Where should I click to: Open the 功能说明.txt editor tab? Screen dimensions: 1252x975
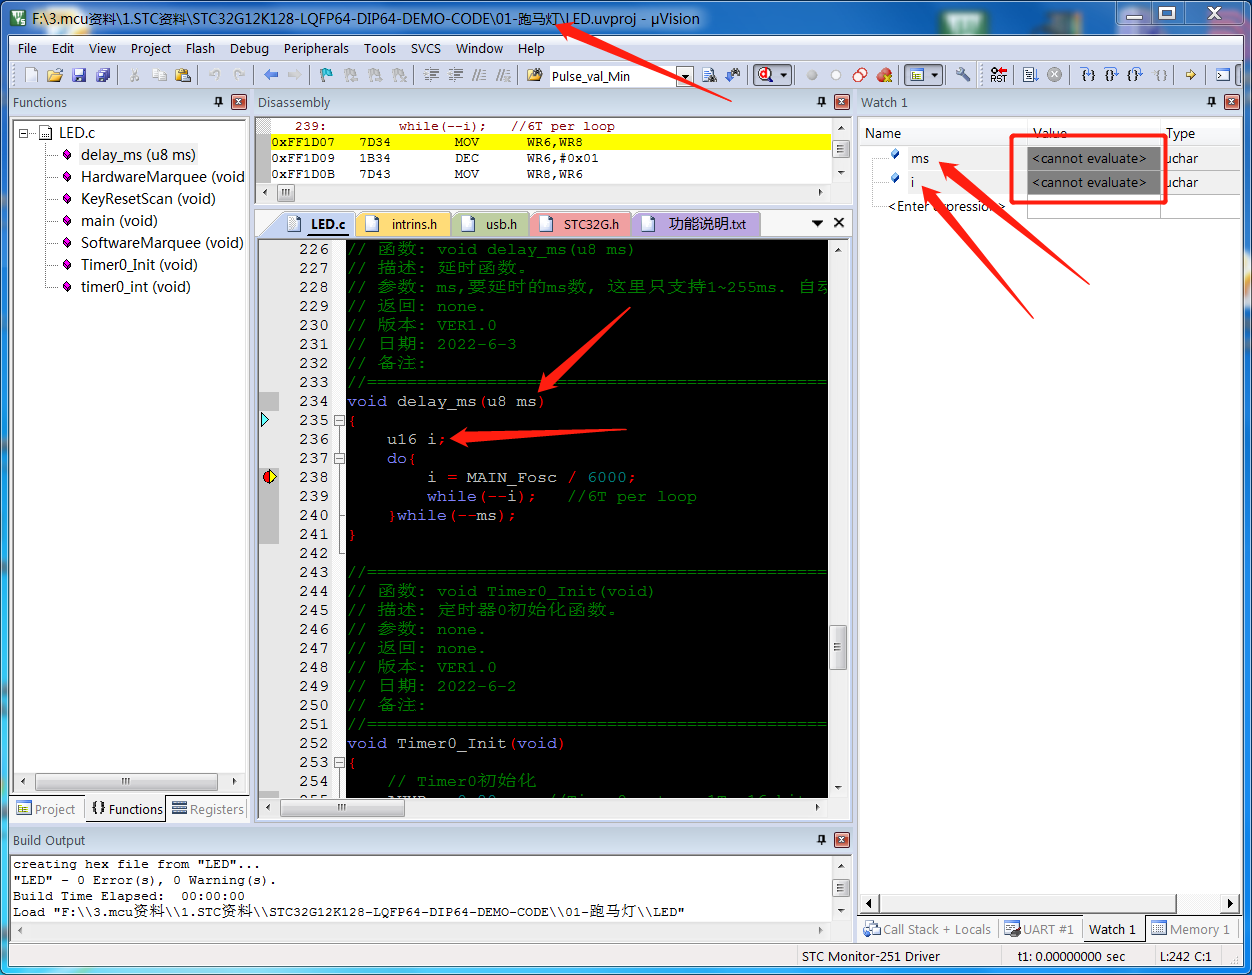click(x=696, y=224)
